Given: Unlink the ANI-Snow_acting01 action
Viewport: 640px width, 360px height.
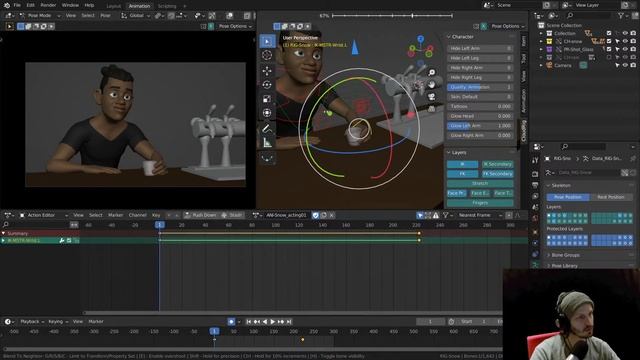Looking at the screenshot, I should point(331,215).
